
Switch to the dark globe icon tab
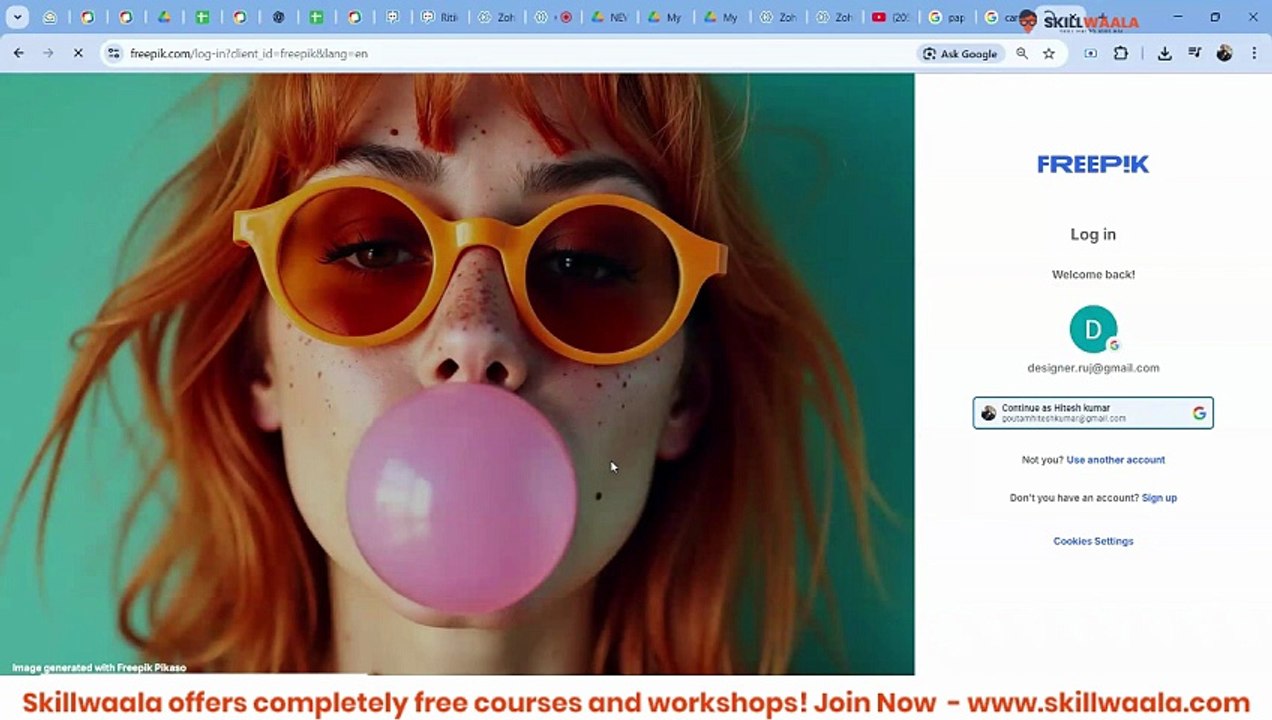278,17
